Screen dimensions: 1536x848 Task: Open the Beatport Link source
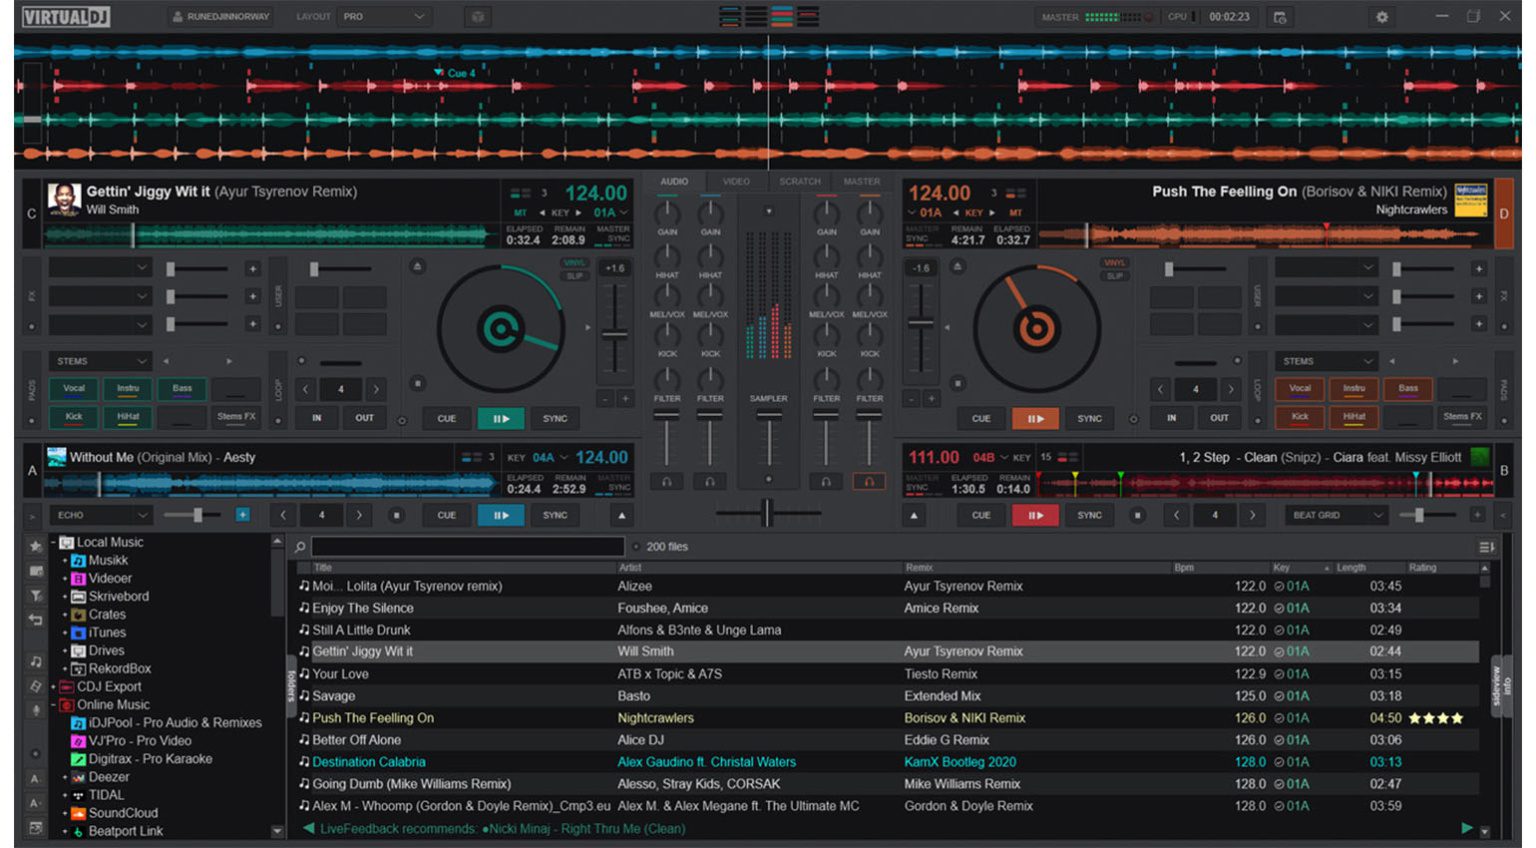click(x=125, y=830)
